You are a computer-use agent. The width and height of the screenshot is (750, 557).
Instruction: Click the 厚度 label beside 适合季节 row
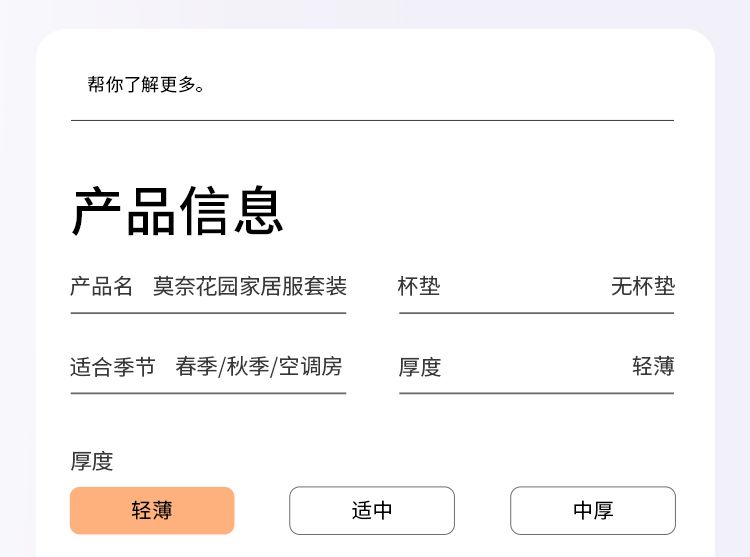tap(420, 367)
